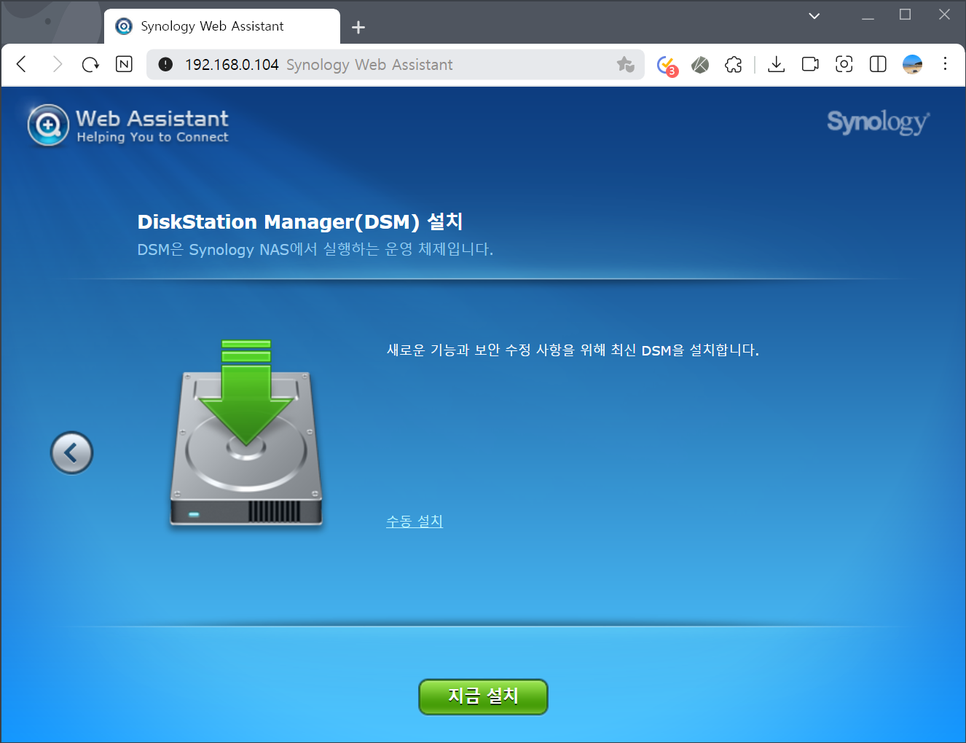966x743 pixels.
Task: Go back with the round previous arrow
Action: click(71, 453)
